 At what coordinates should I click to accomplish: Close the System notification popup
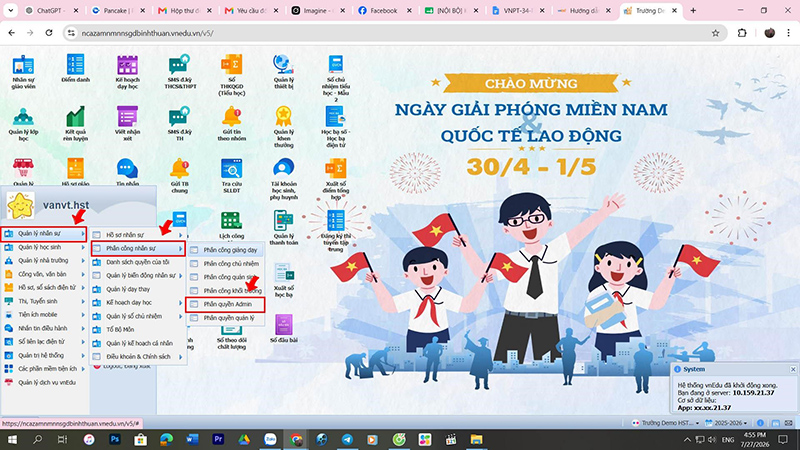pos(793,369)
